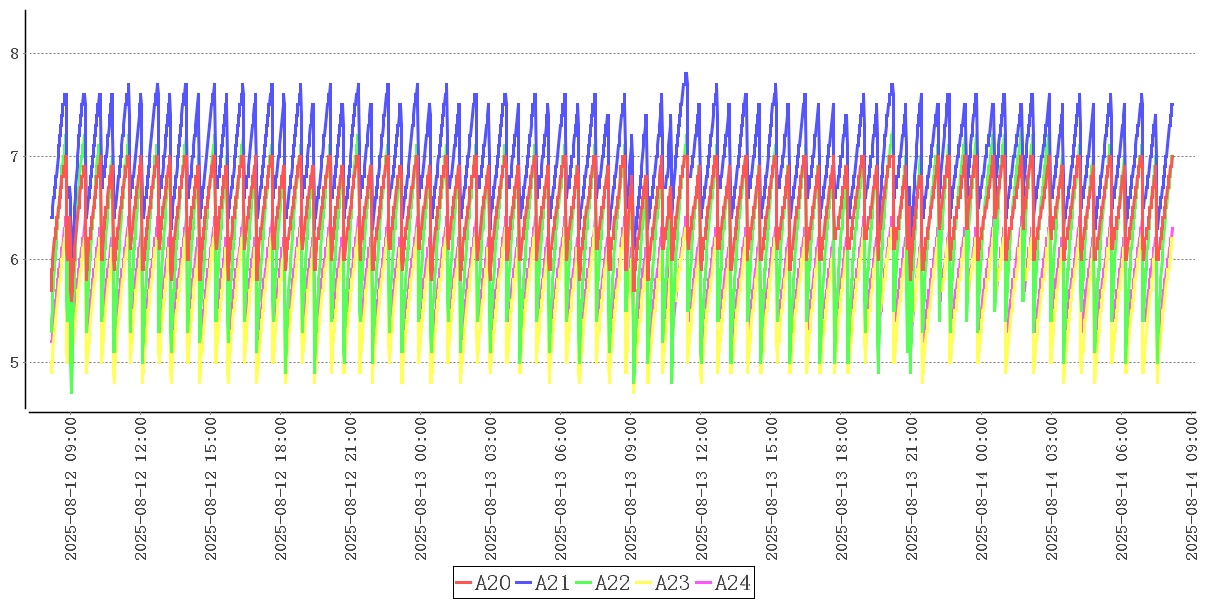
Task: Click the green A22 legend color swatch
Action: (x=584, y=583)
